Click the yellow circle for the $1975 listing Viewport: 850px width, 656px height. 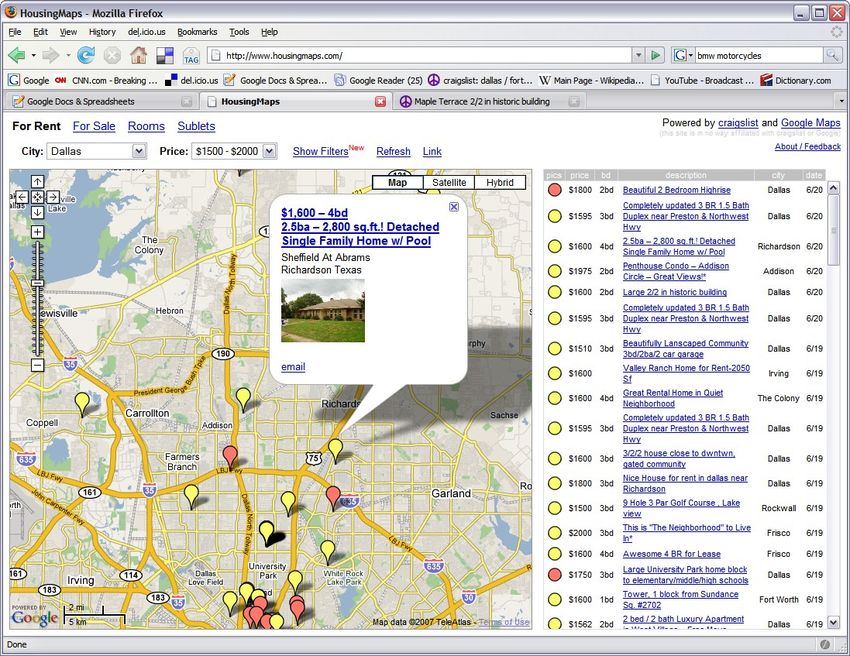(x=554, y=271)
